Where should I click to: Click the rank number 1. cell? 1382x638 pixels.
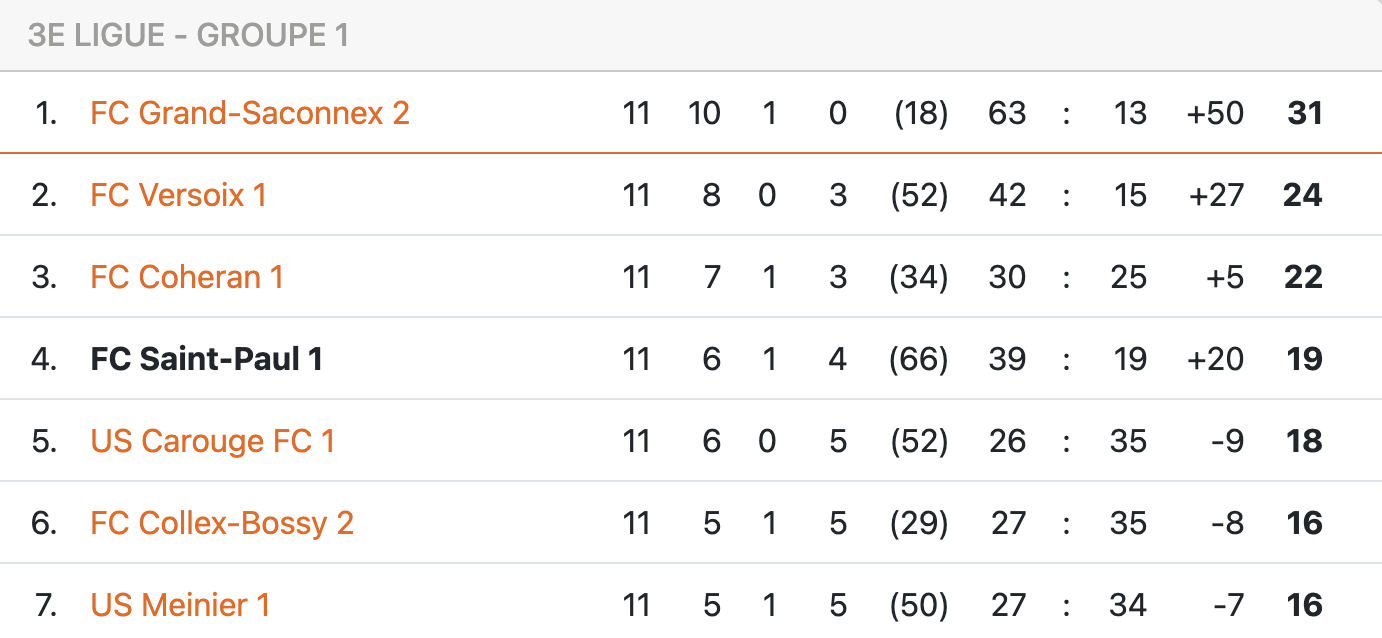(x=46, y=113)
